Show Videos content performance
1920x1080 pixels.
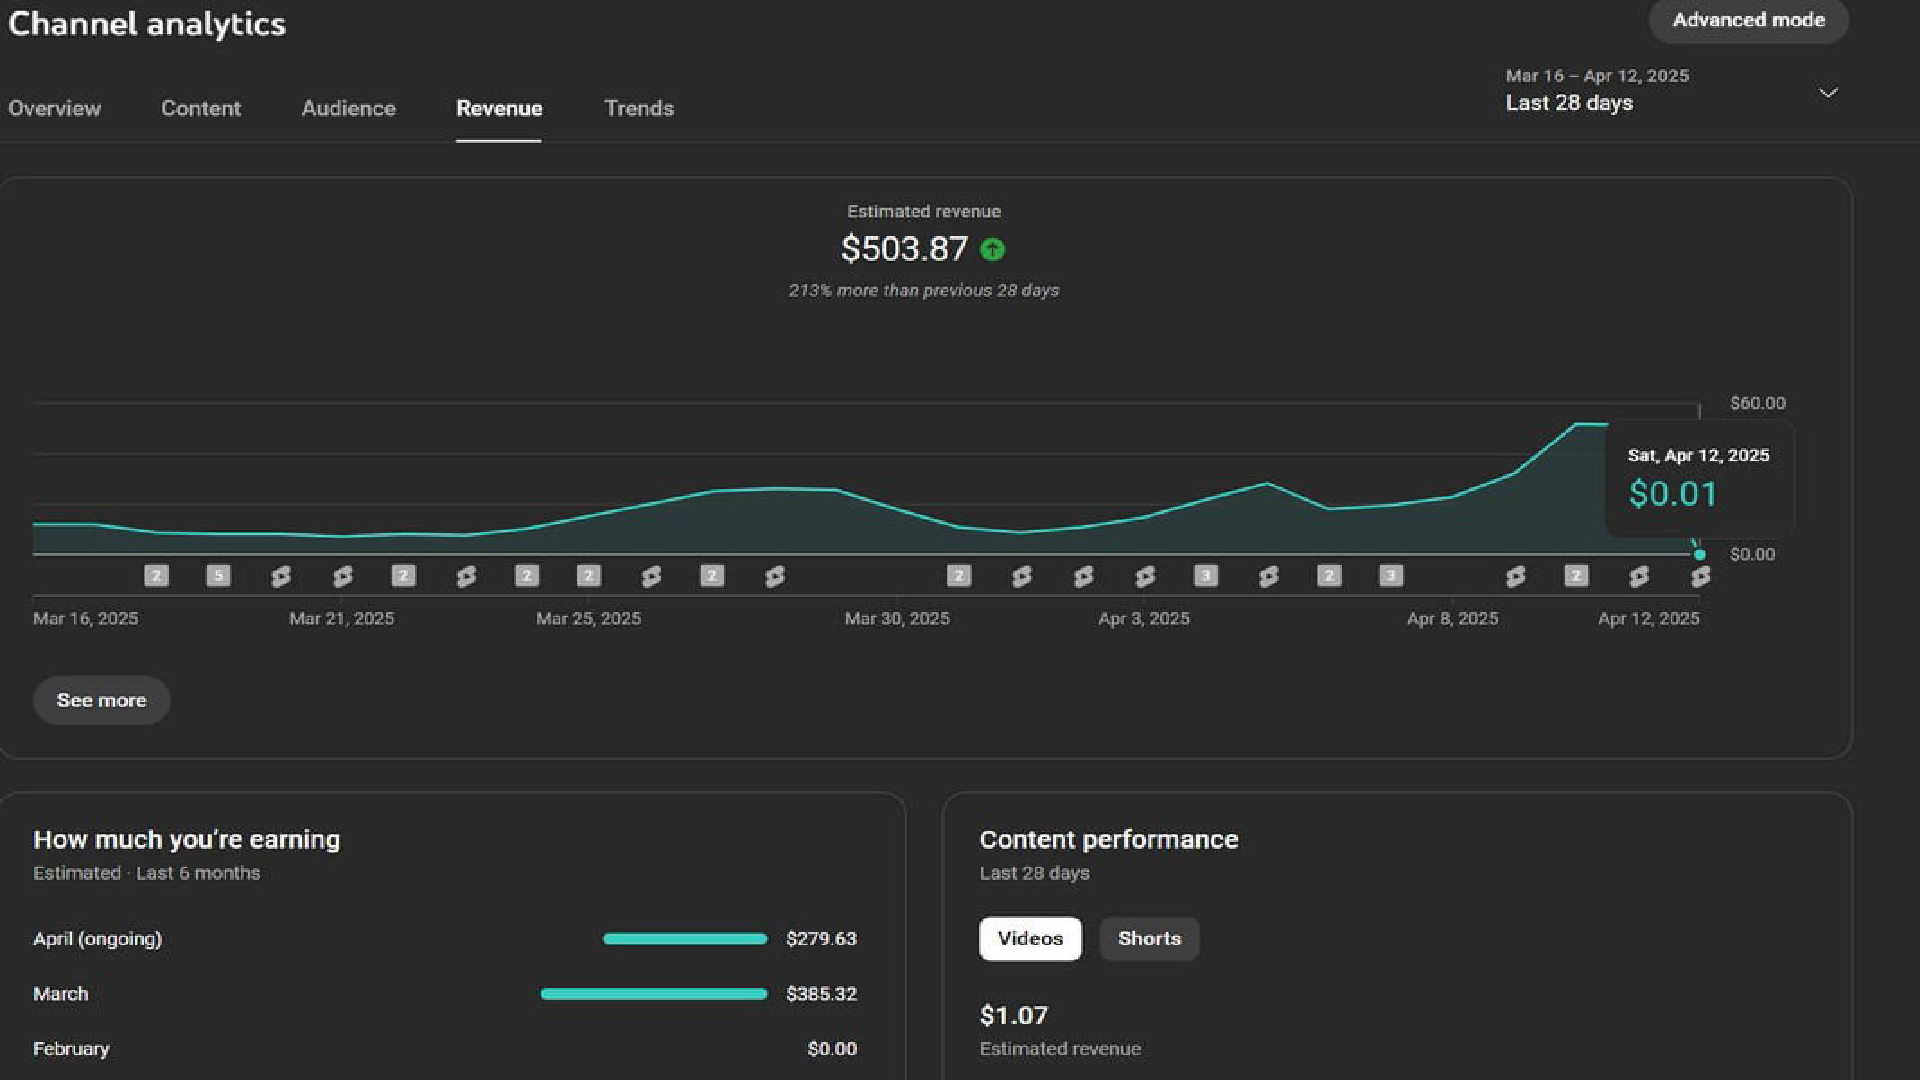[1030, 939]
